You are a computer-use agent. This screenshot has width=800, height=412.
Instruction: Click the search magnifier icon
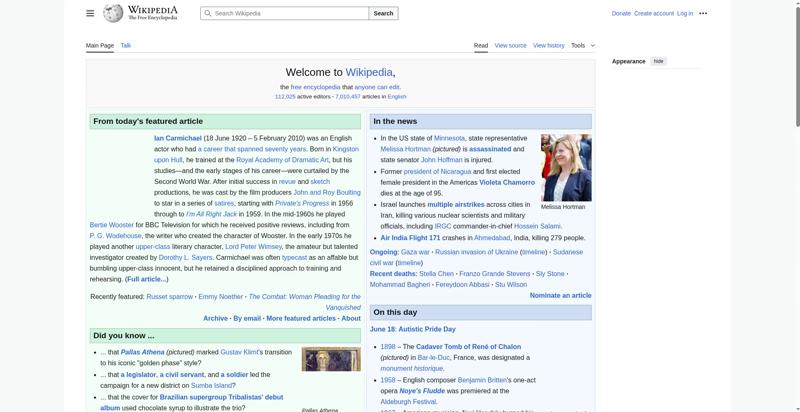click(x=207, y=13)
